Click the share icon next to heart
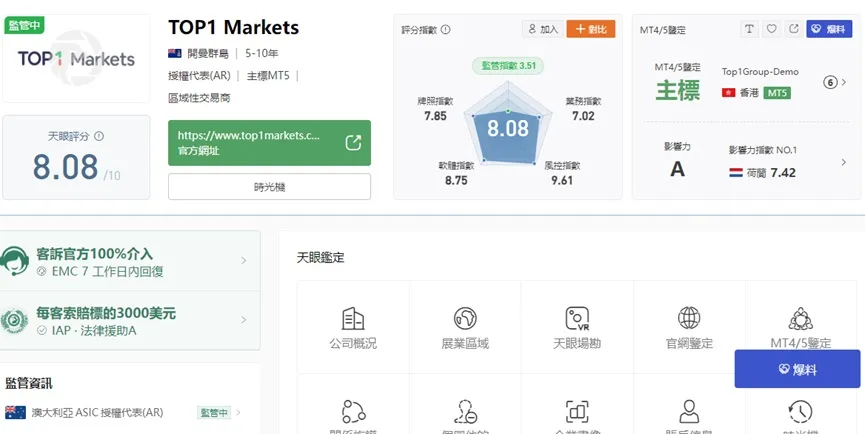Image resolution: width=865 pixels, height=434 pixels. [794, 29]
